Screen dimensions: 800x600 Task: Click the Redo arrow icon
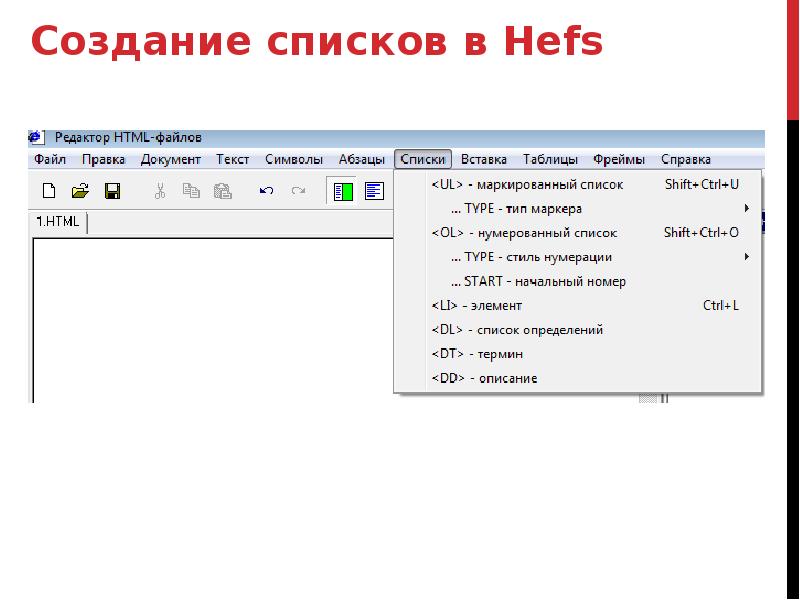click(x=297, y=190)
